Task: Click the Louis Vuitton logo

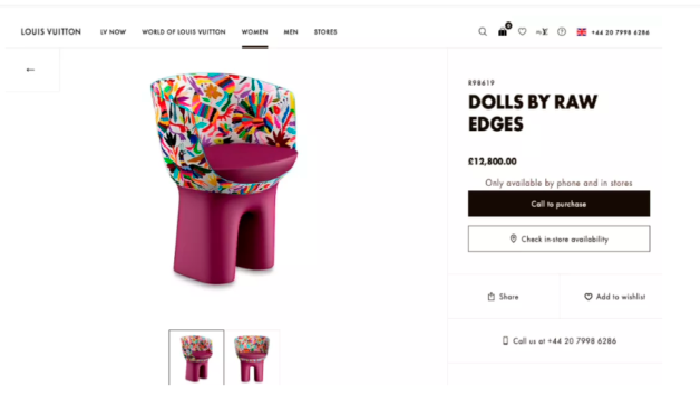Action: click(x=51, y=32)
